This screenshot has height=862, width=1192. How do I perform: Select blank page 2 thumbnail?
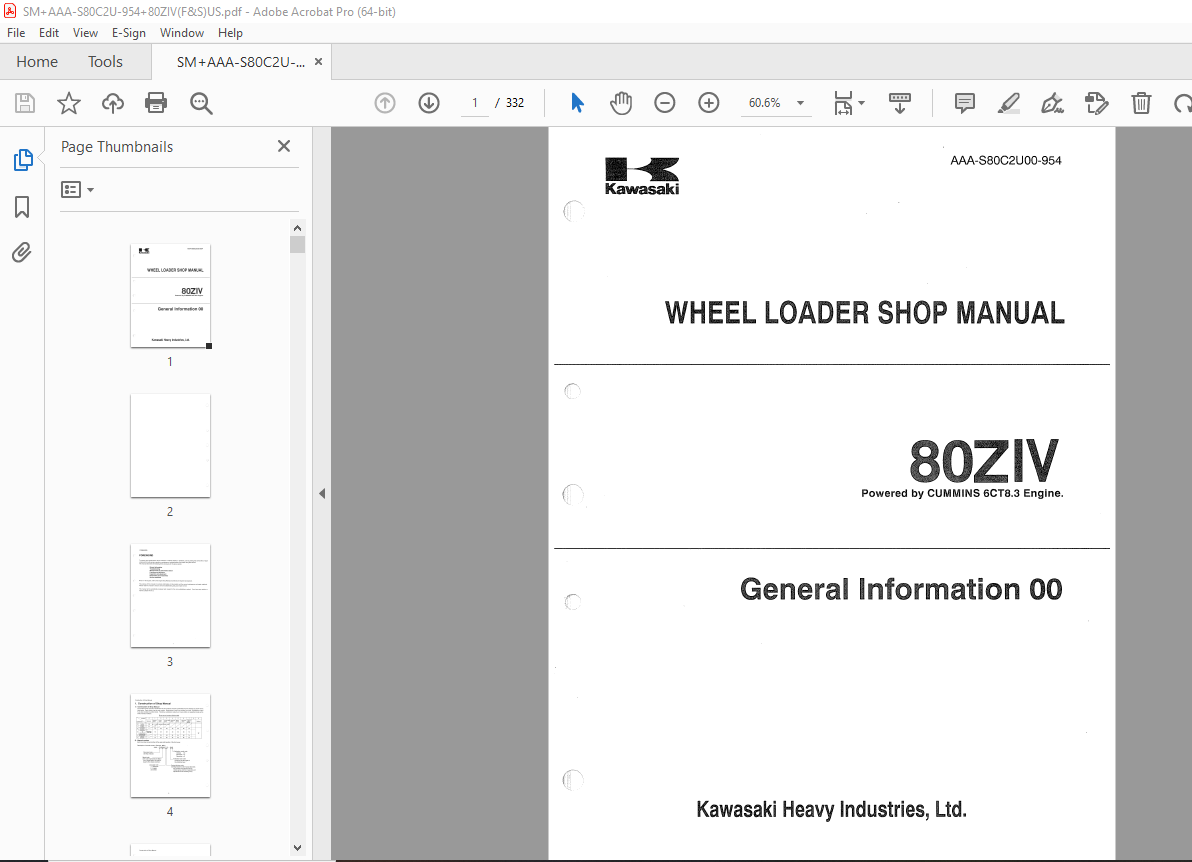point(170,445)
